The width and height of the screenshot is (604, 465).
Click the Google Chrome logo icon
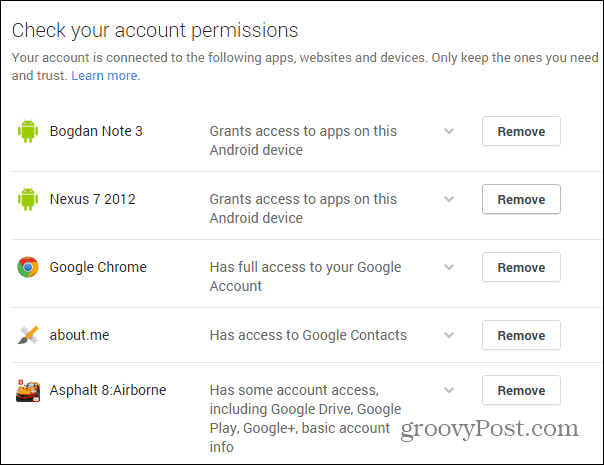(28, 267)
